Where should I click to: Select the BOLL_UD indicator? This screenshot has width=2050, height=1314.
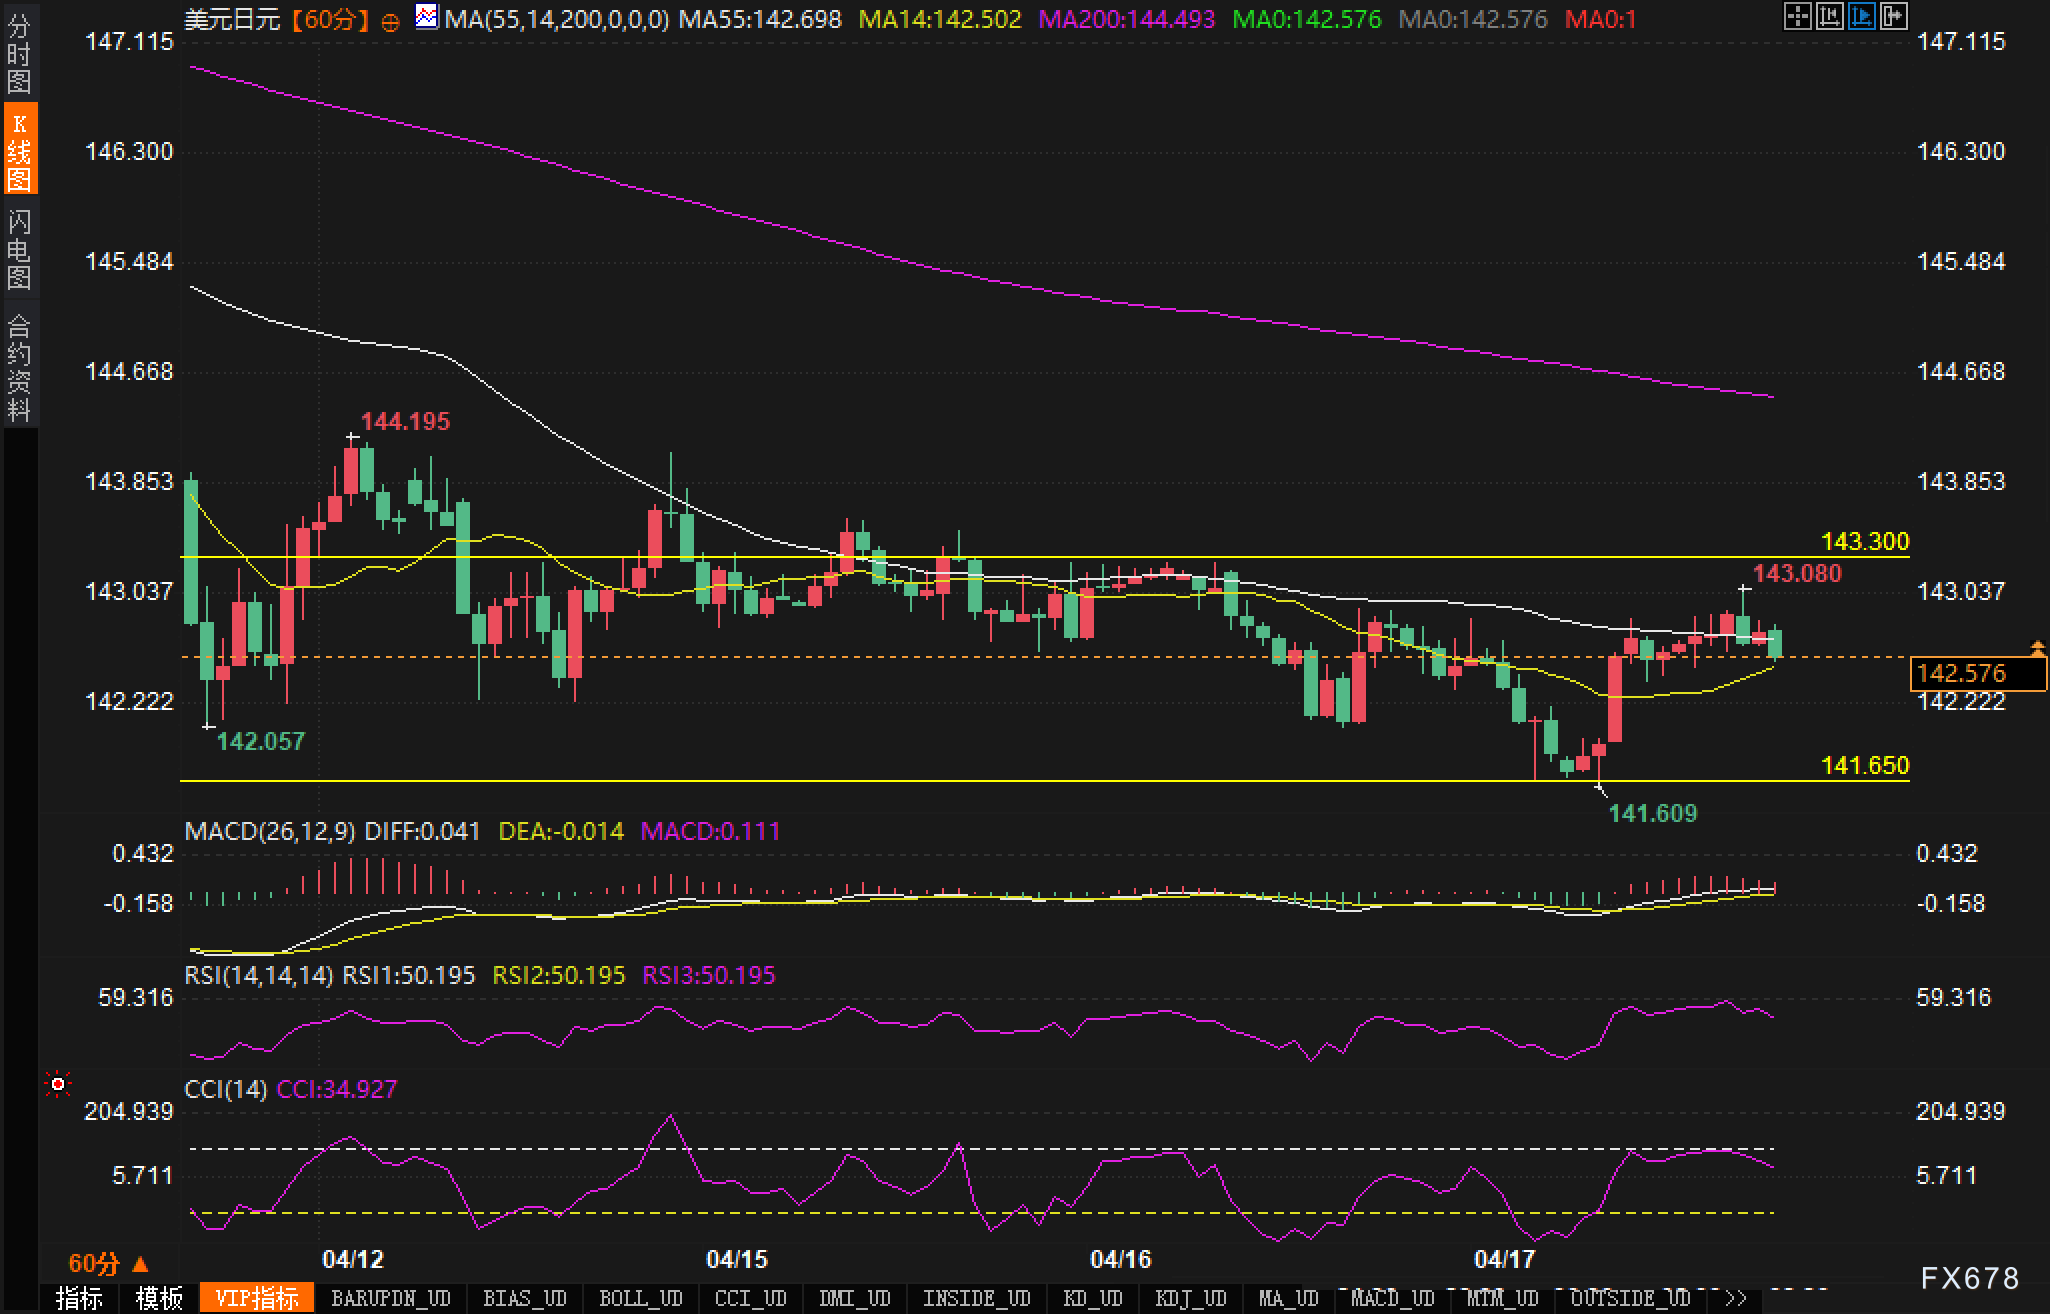pos(640,1298)
